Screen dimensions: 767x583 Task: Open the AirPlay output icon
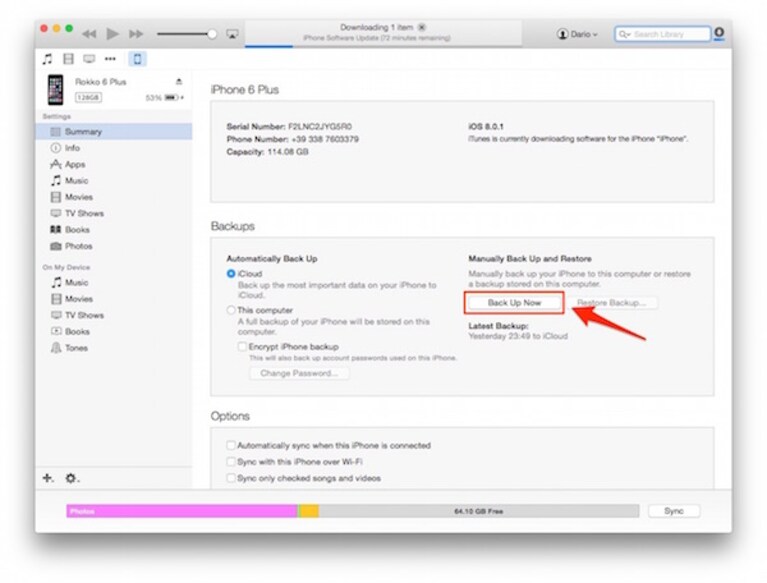(x=232, y=34)
